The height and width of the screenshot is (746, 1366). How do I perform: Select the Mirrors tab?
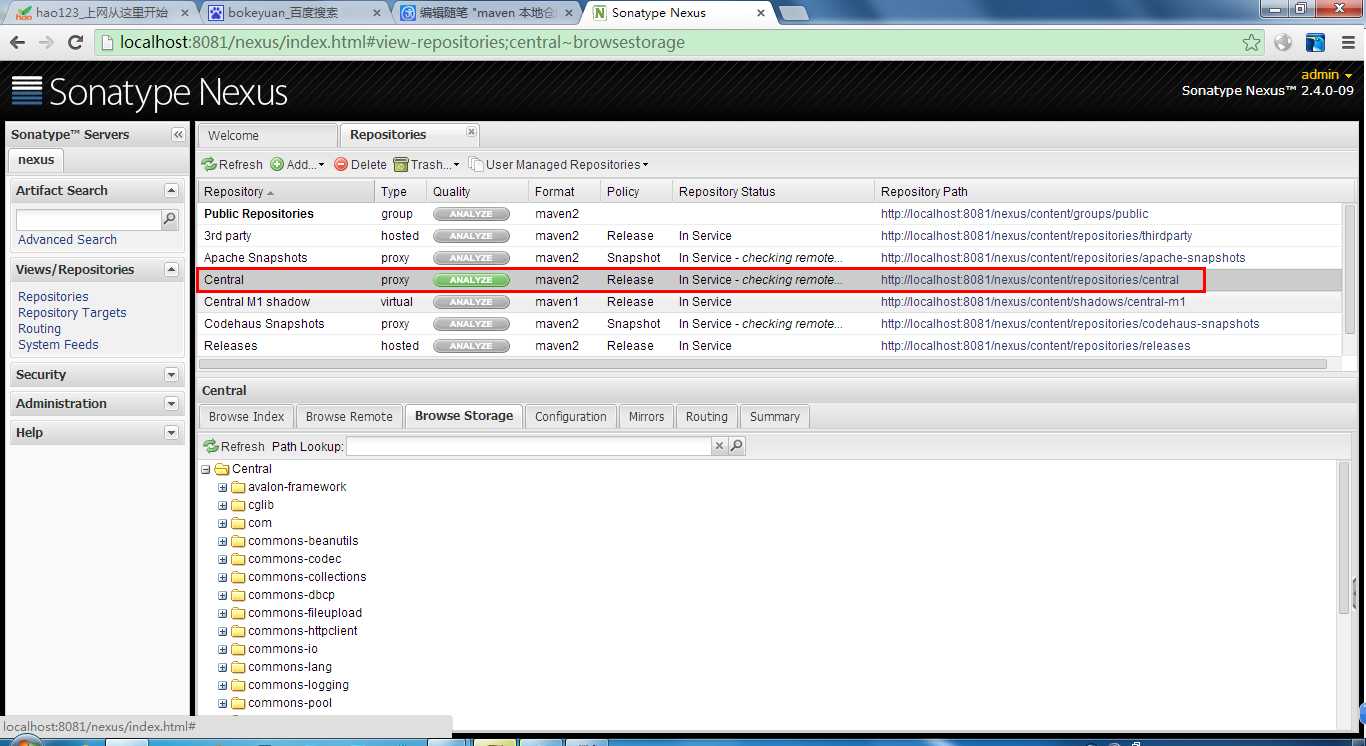pyautogui.click(x=646, y=417)
